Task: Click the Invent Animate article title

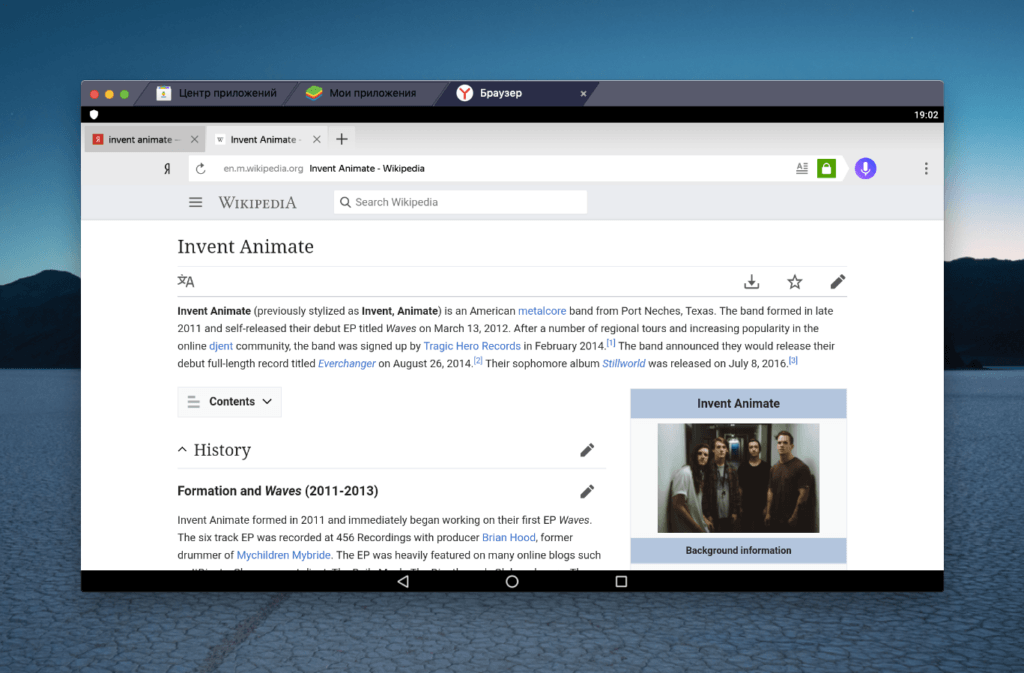Action: coord(246,247)
